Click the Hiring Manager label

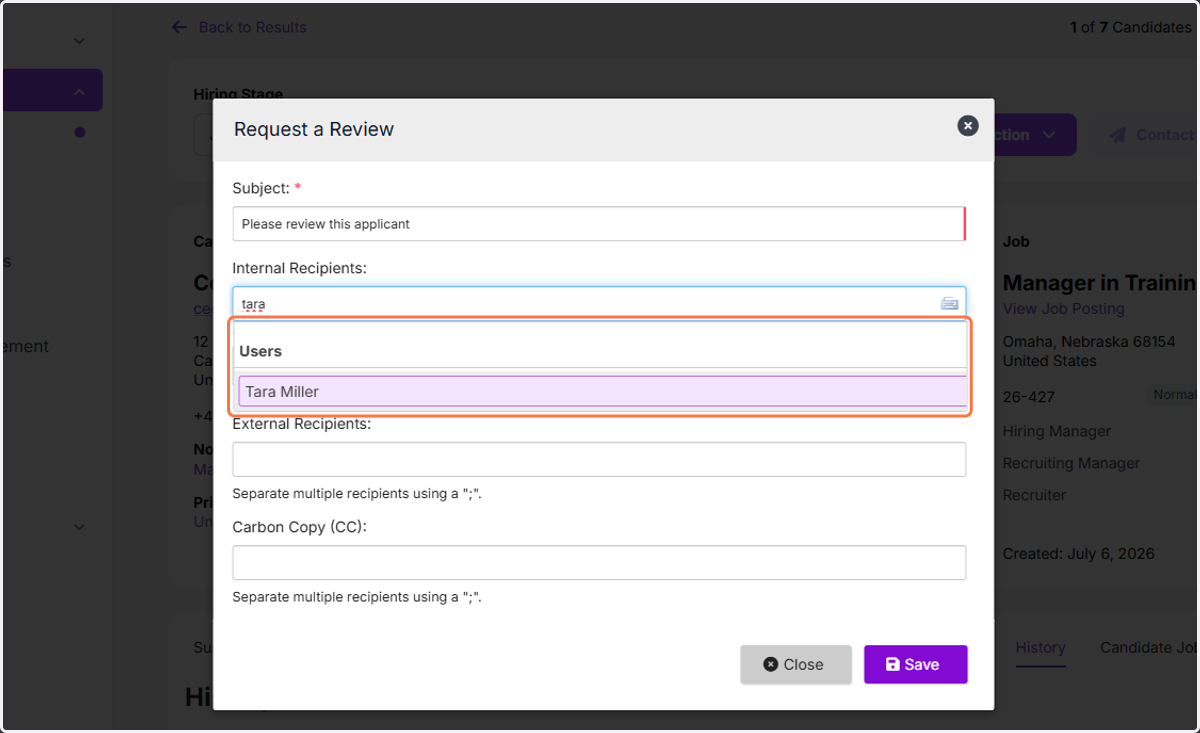(x=1057, y=431)
